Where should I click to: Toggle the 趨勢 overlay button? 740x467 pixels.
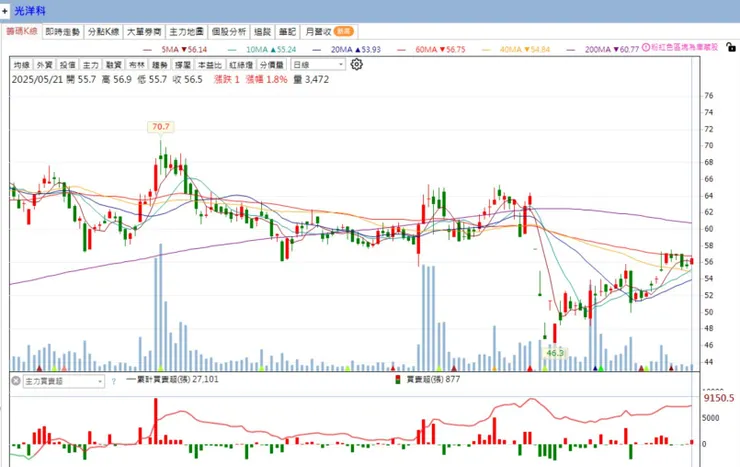[x=160, y=65]
